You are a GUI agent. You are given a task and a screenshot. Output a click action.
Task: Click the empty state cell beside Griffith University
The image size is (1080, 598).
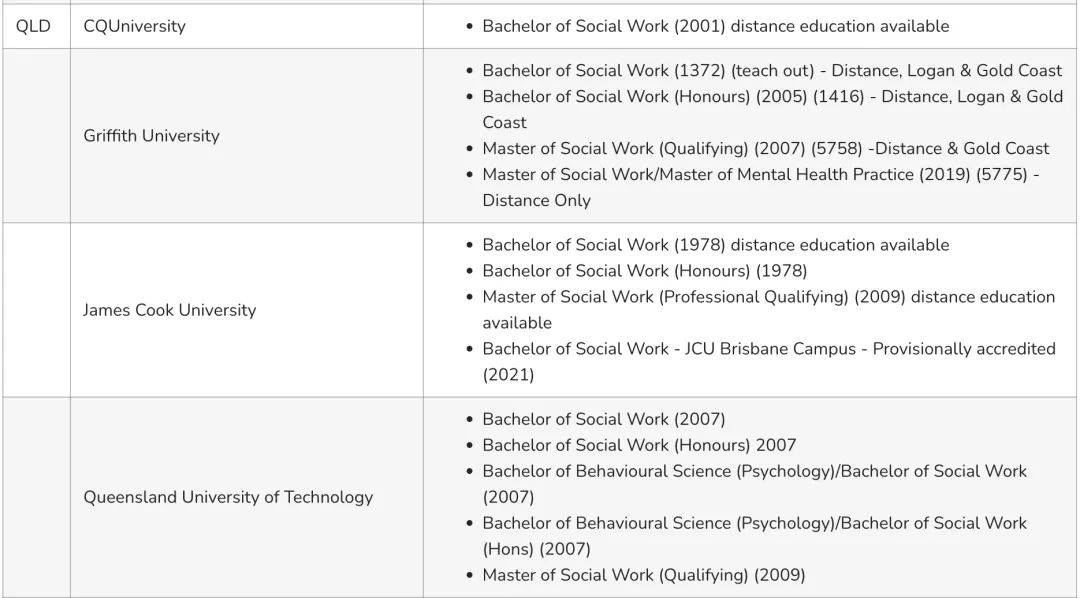pos(34,136)
